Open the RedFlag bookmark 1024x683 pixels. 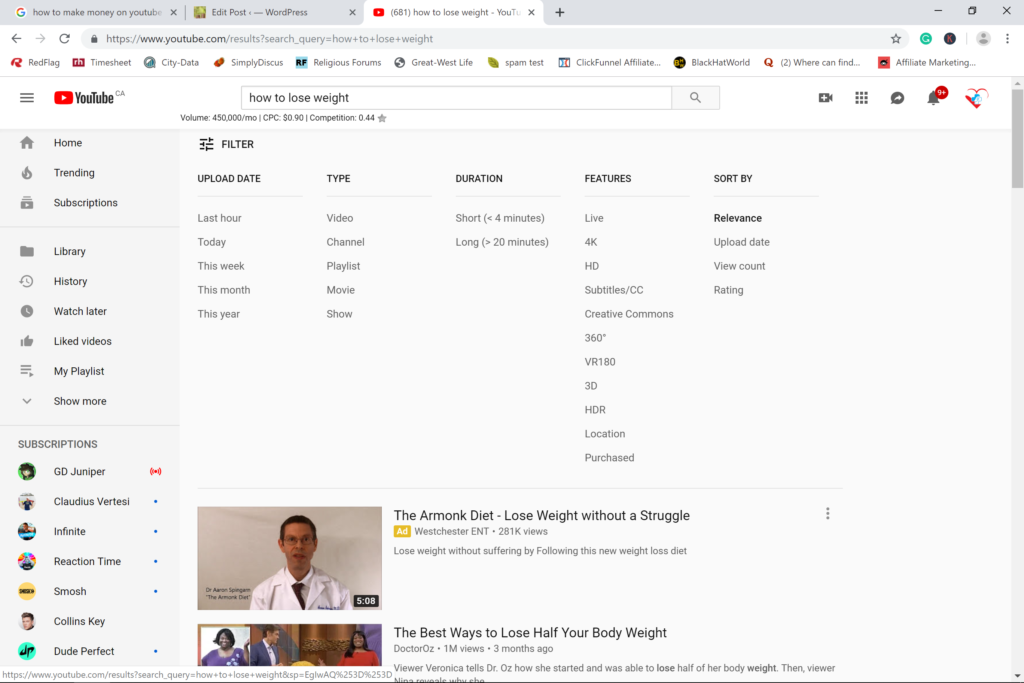coord(36,63)
